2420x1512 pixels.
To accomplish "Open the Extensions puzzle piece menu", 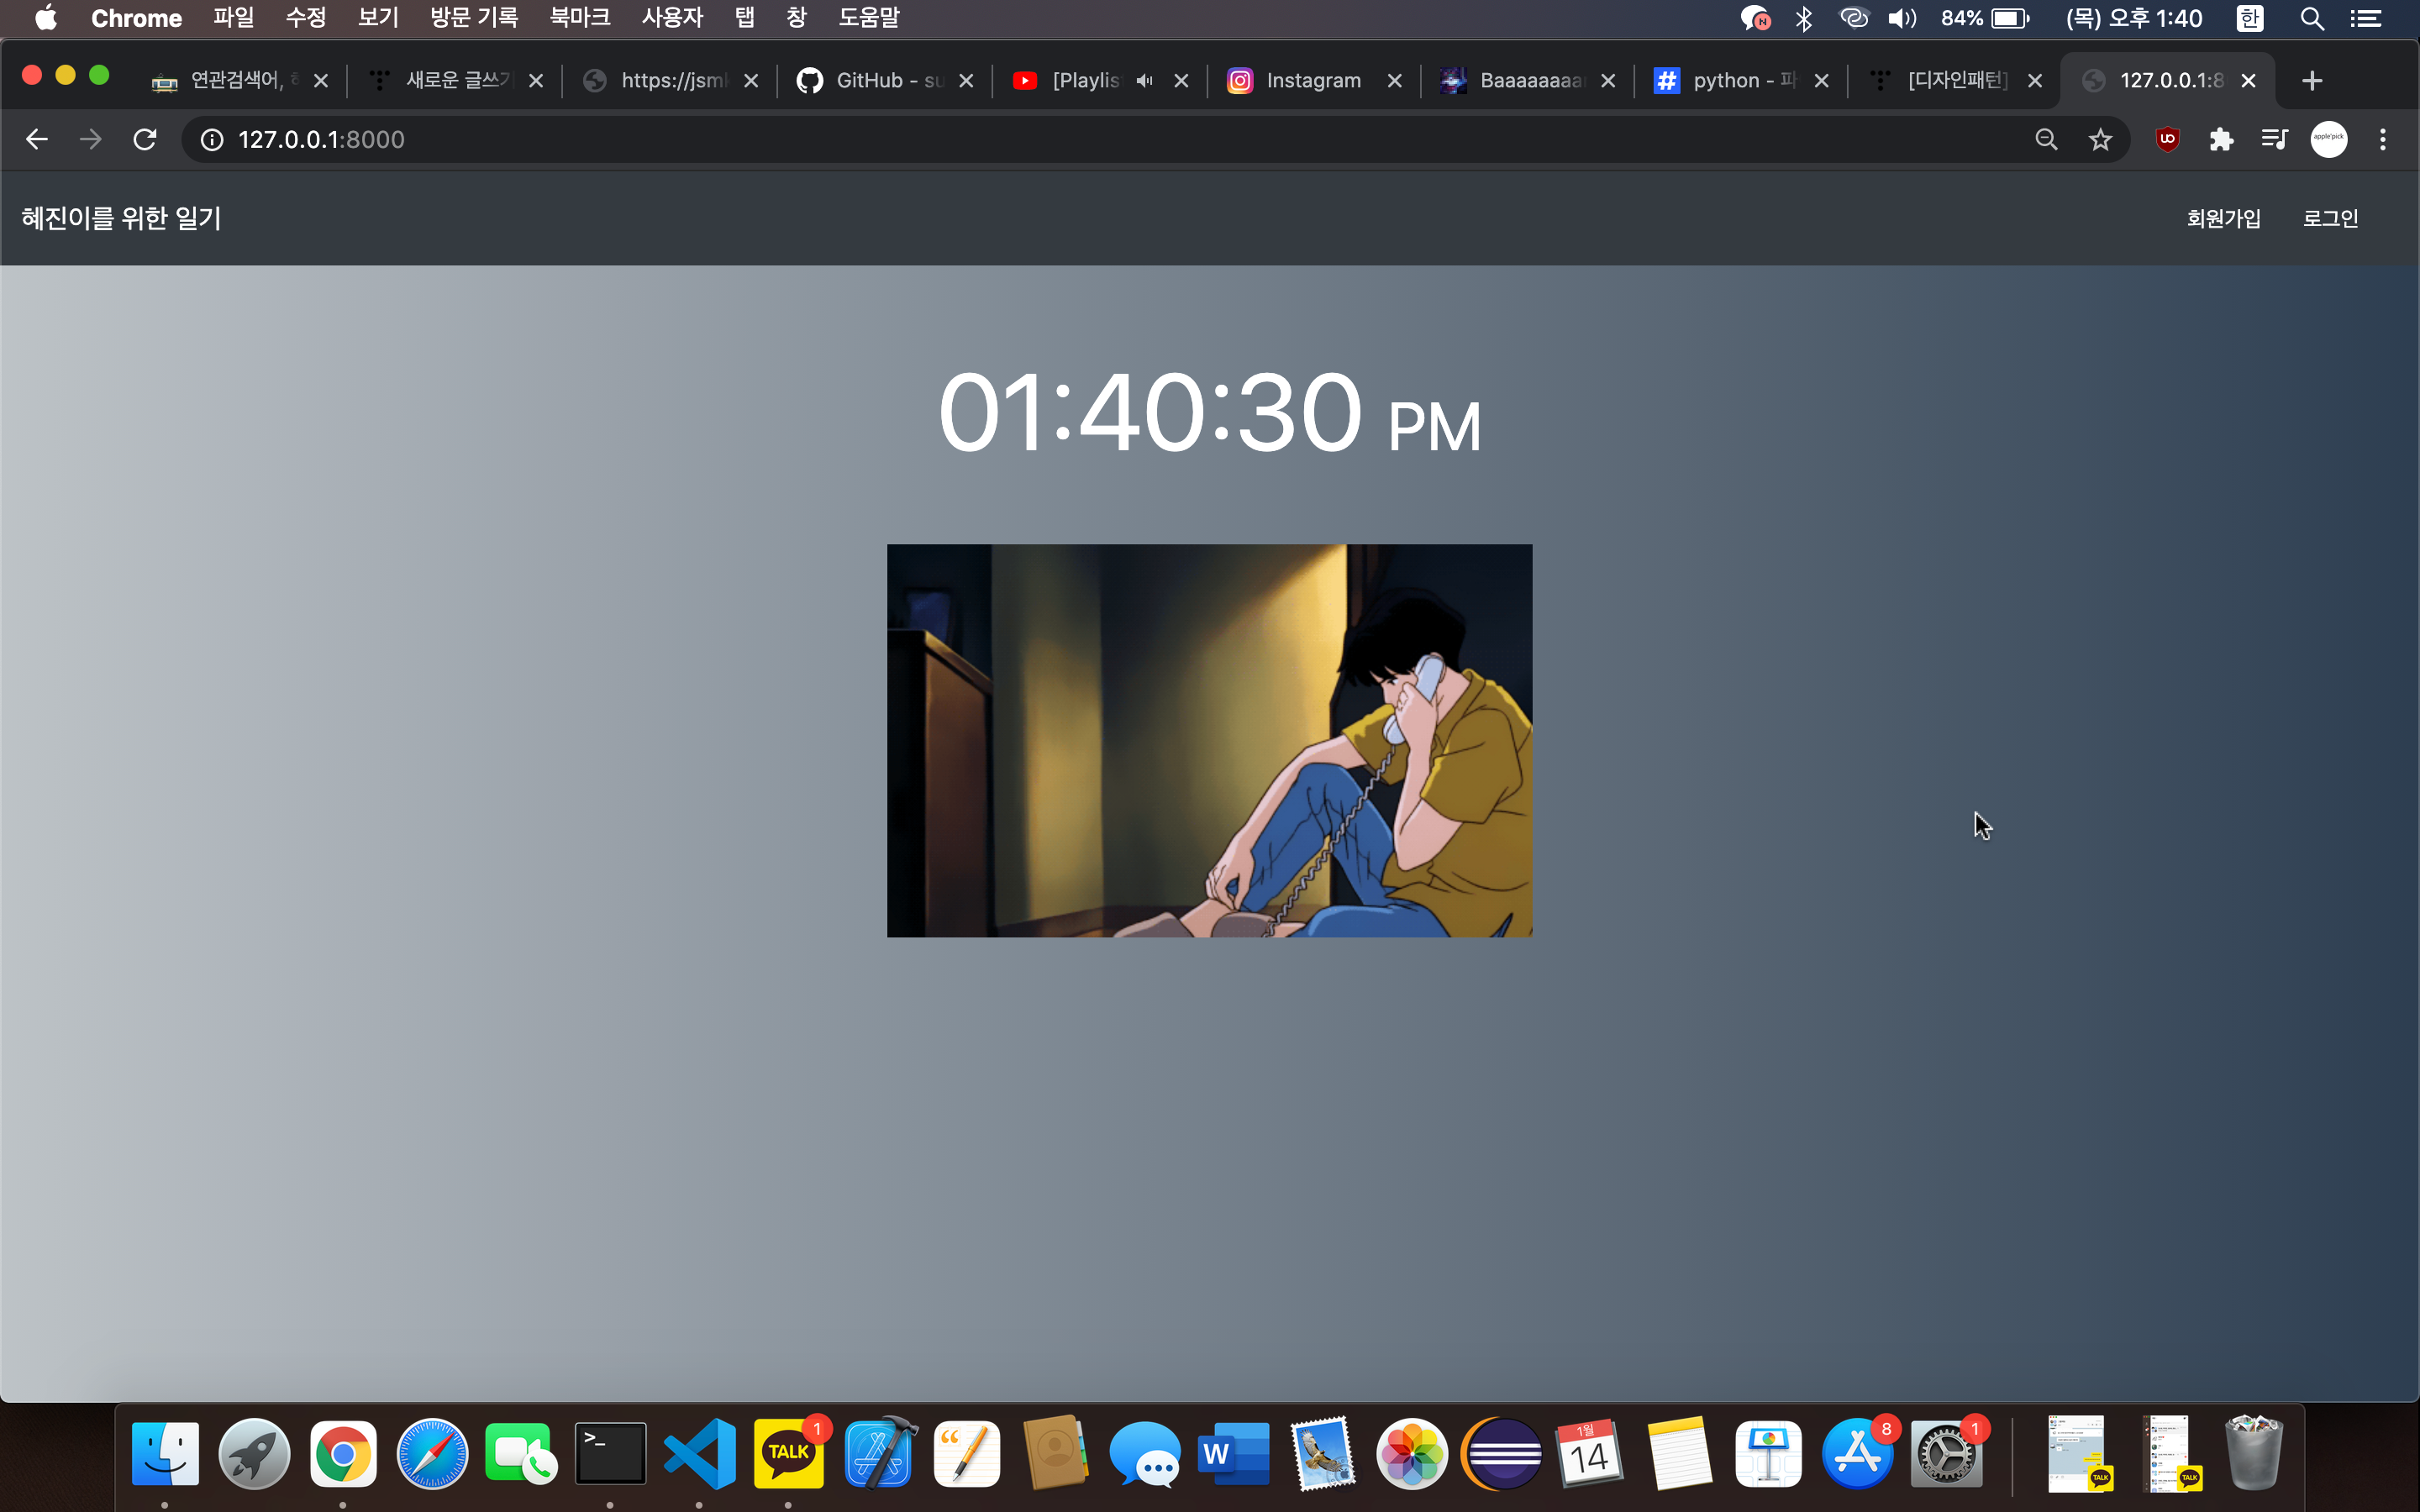I will click(2221, 139).
